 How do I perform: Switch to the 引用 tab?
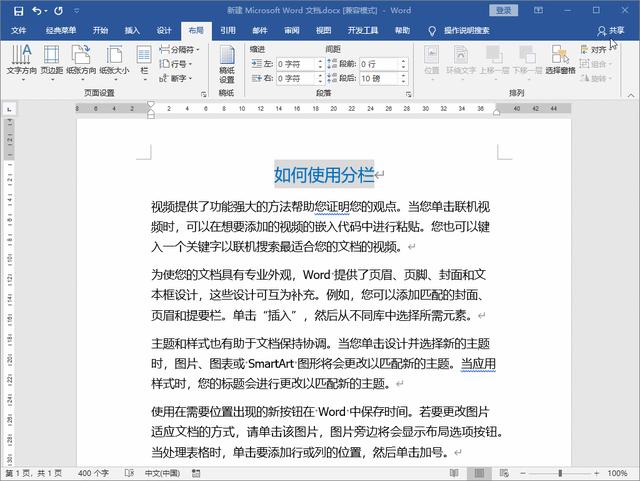(x=228, y=30)
